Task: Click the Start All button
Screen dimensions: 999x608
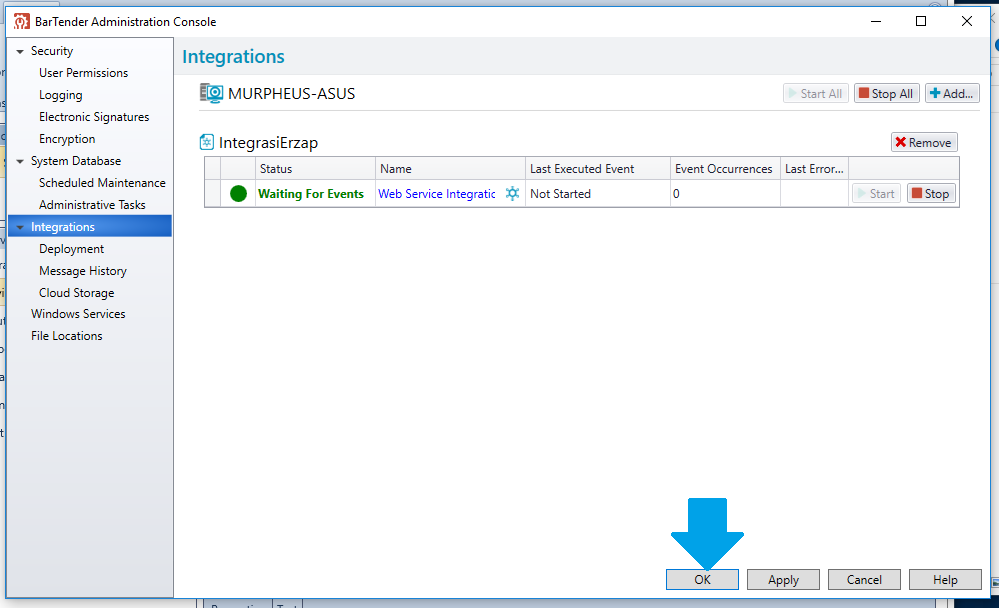Action: tap(816, 94)
